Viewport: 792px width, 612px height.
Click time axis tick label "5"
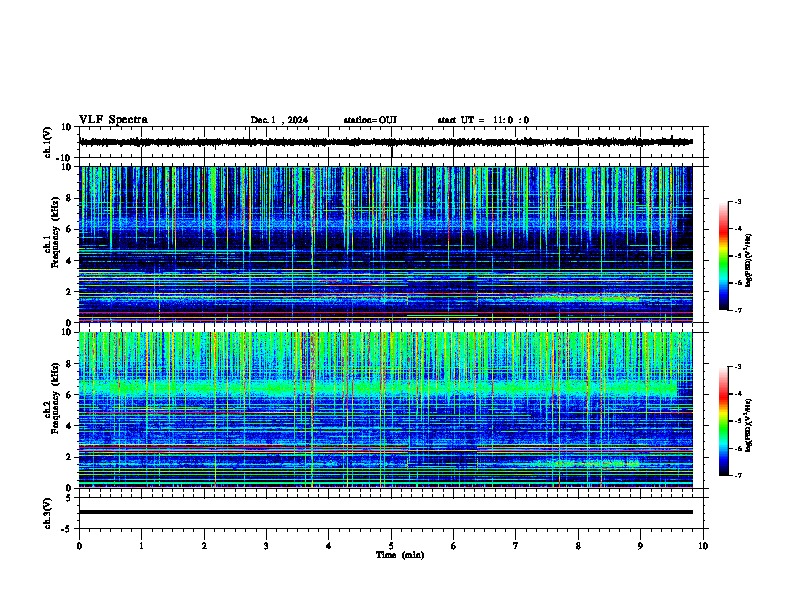[x=391, y=546]
